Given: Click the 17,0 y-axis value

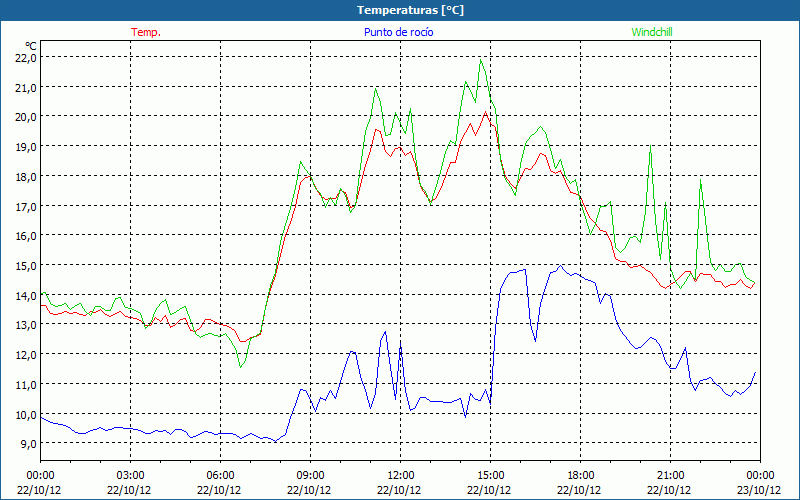Looking at the screenshot, I should (26, 207).
